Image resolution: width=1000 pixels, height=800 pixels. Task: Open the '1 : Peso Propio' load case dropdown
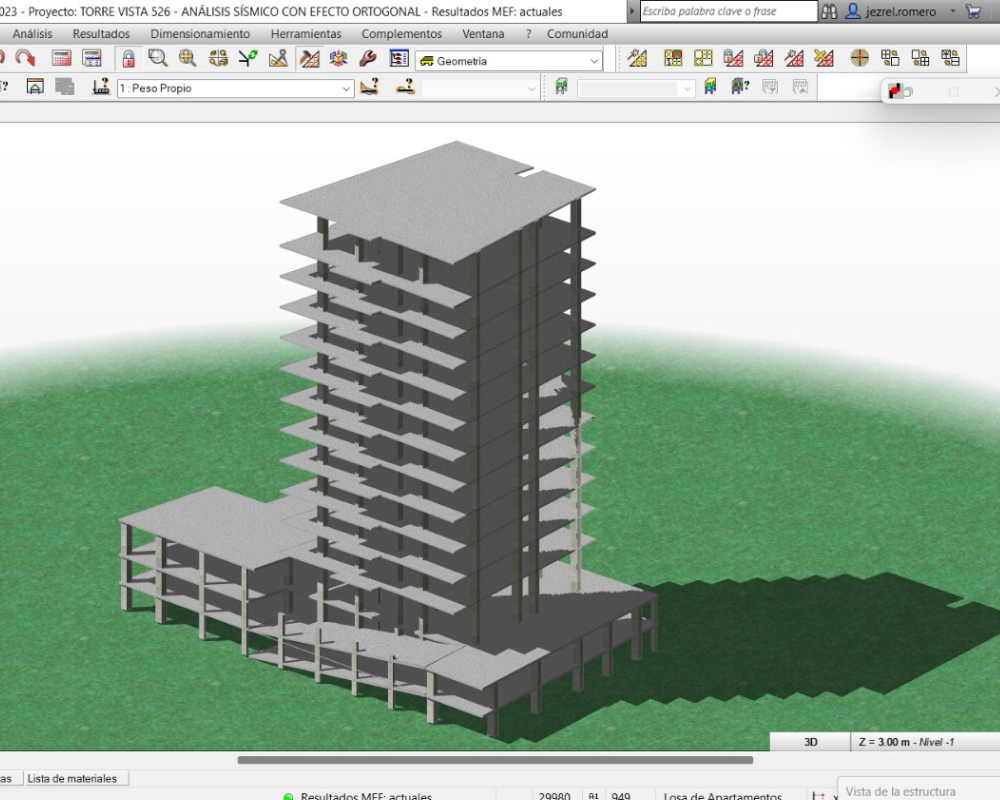(347, 88)
